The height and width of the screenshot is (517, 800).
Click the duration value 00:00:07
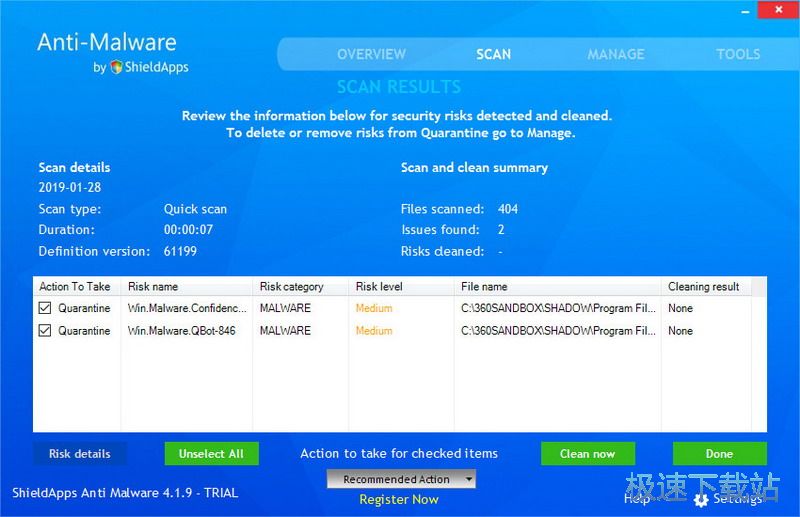pyautogui.click(x=188, y=230)
